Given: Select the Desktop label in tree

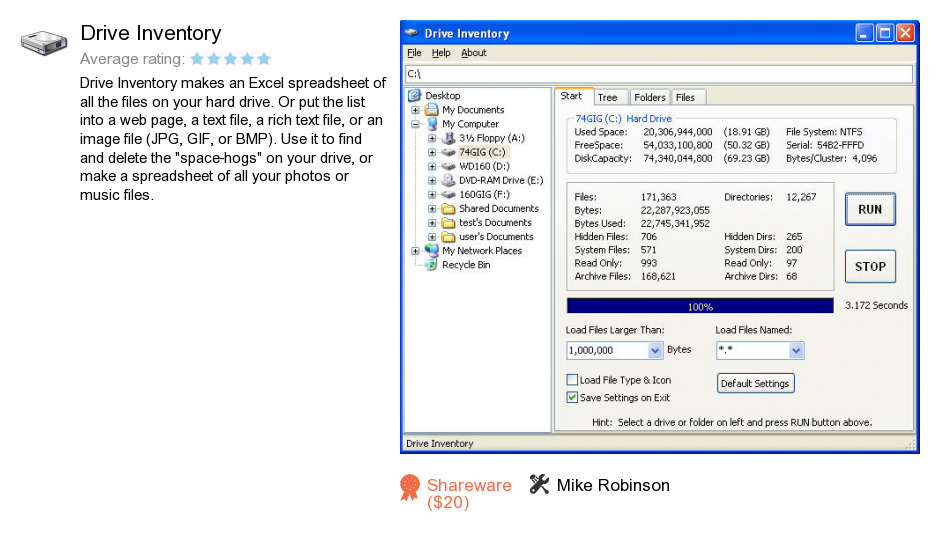Looking at the screenshot, I should pyautogui.click(x=443, y=95).
